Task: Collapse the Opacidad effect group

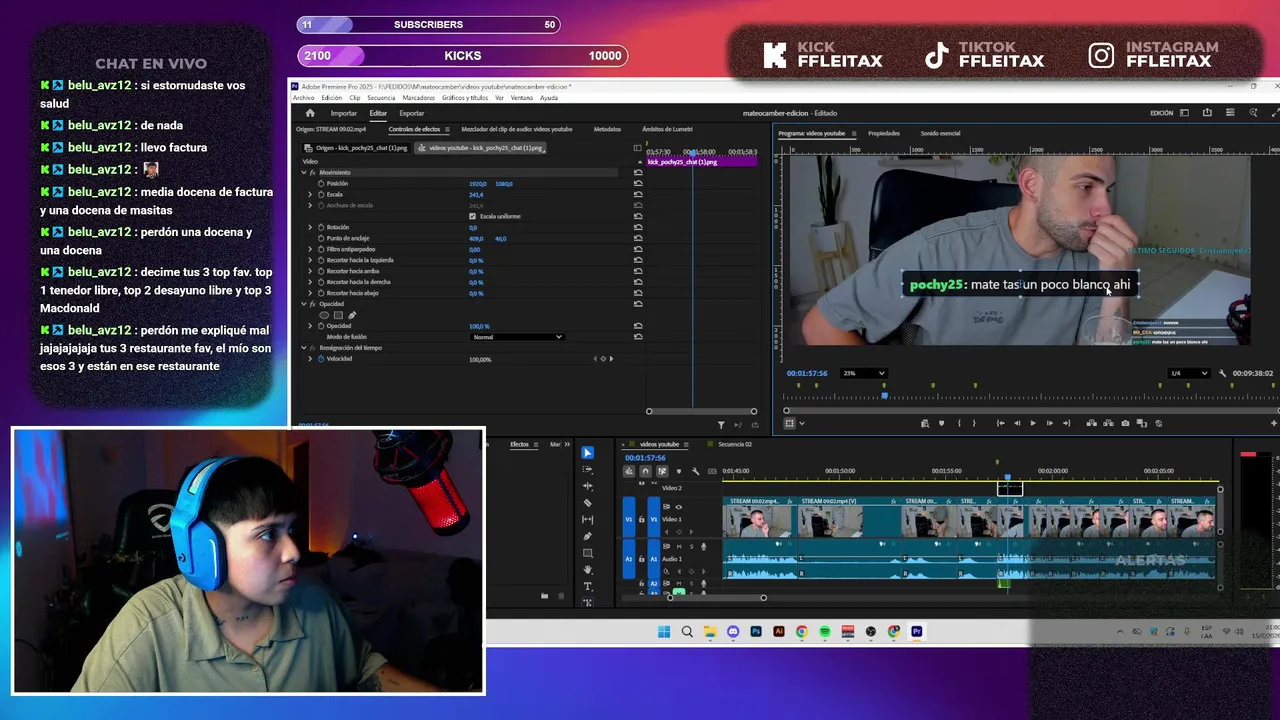Action: click(304, 304)
